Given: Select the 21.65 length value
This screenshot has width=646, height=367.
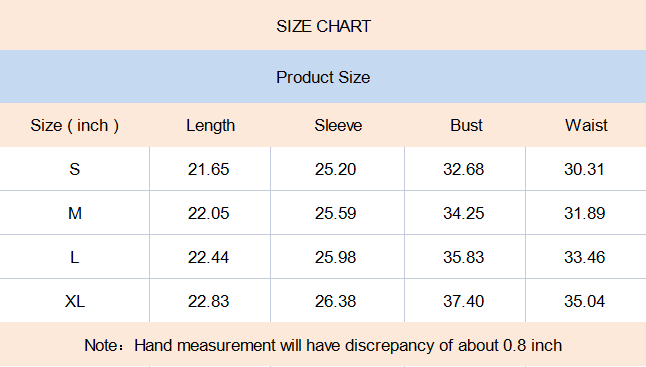Looking at the screenshot, I should pyautogui.click(x=208, y=169).
